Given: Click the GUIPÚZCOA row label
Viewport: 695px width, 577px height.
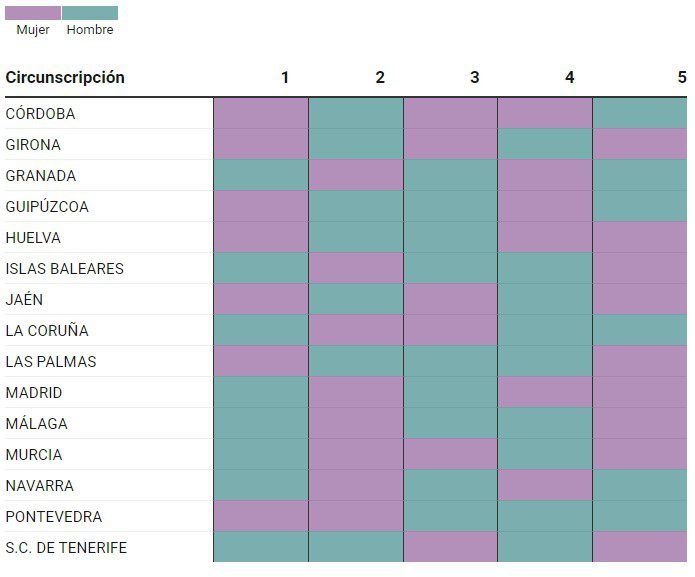Looking at the screenshot, I should tap(47, 207).
